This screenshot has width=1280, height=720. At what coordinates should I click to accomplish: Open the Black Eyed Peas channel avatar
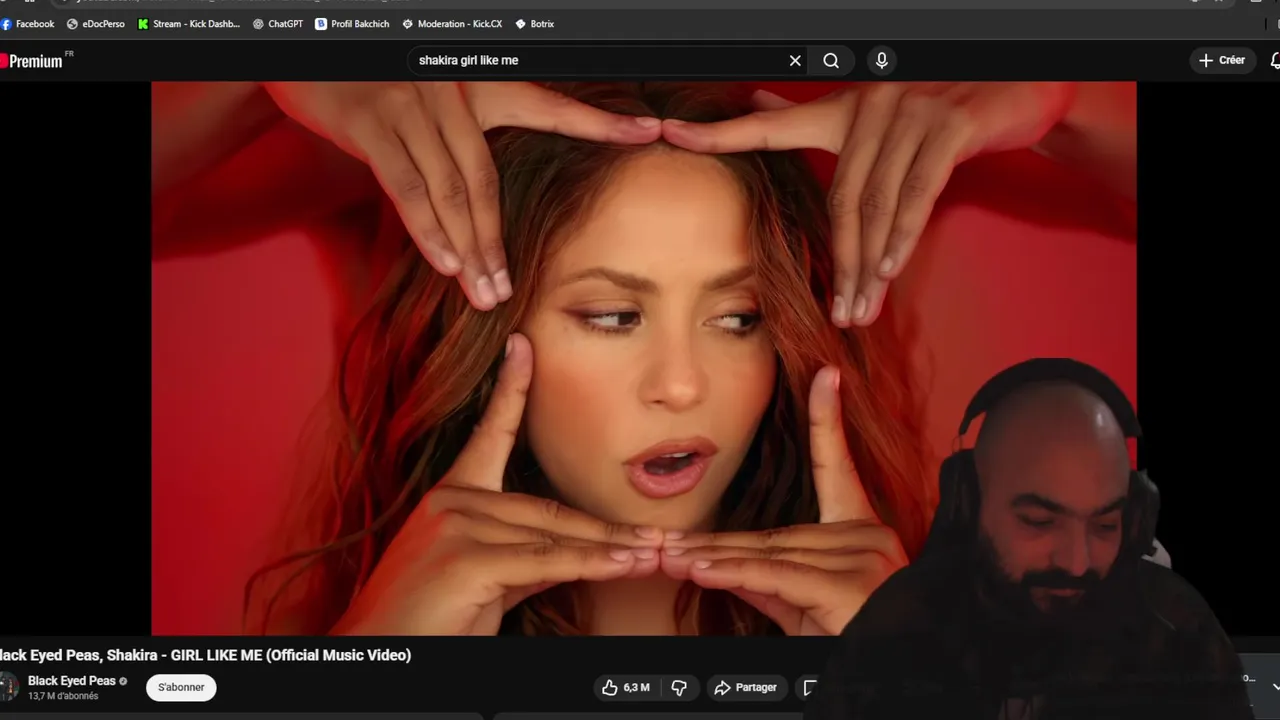click(8, 687)
